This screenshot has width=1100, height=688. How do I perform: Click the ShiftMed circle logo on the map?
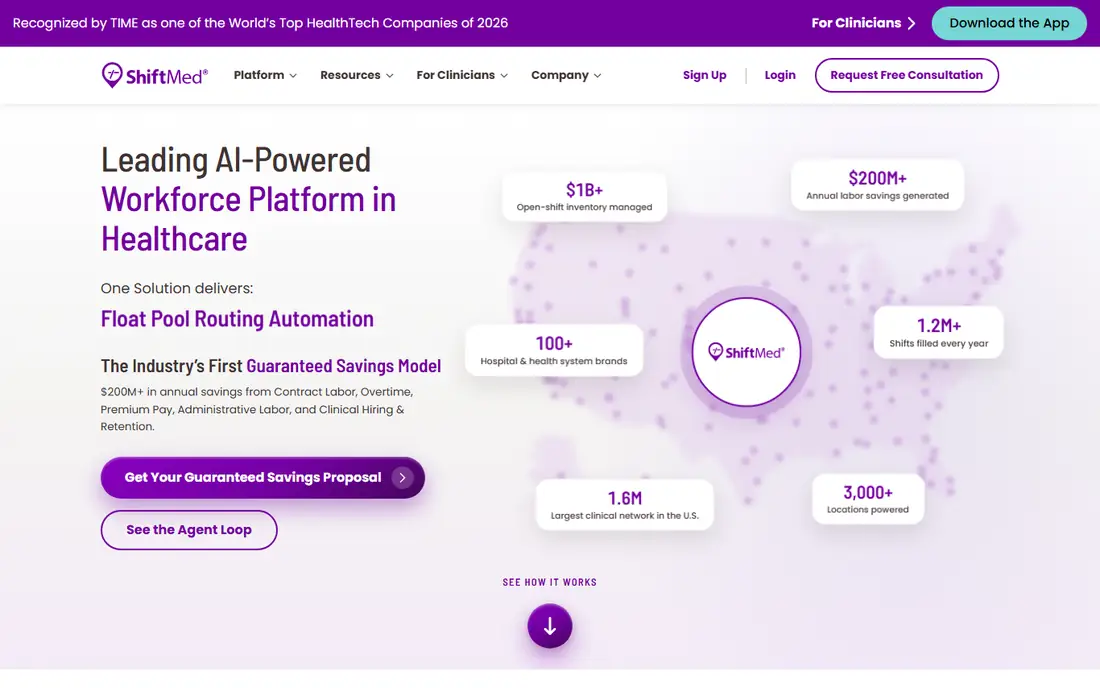[x=746, y=352]
